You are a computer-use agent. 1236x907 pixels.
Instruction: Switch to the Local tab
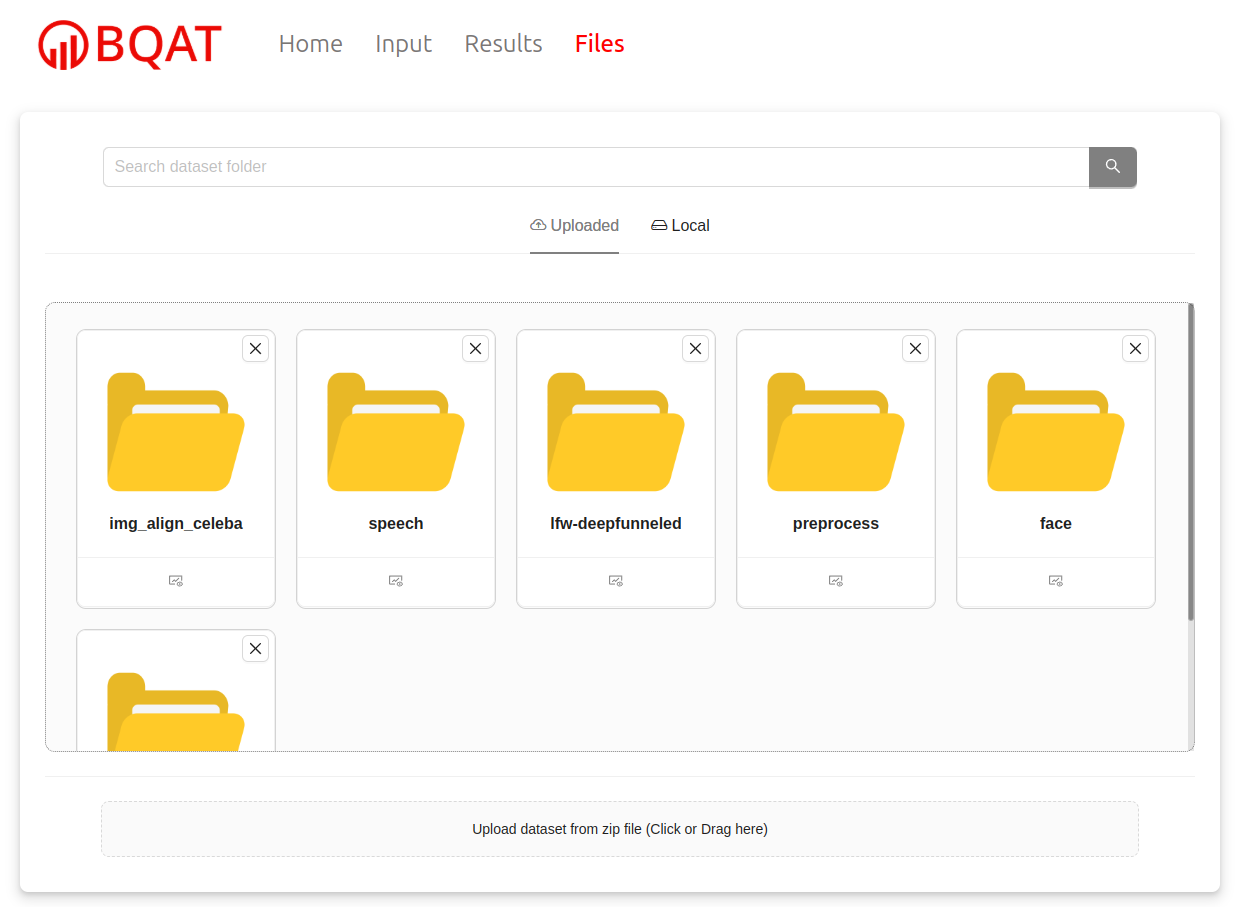[x=680, y=226]
